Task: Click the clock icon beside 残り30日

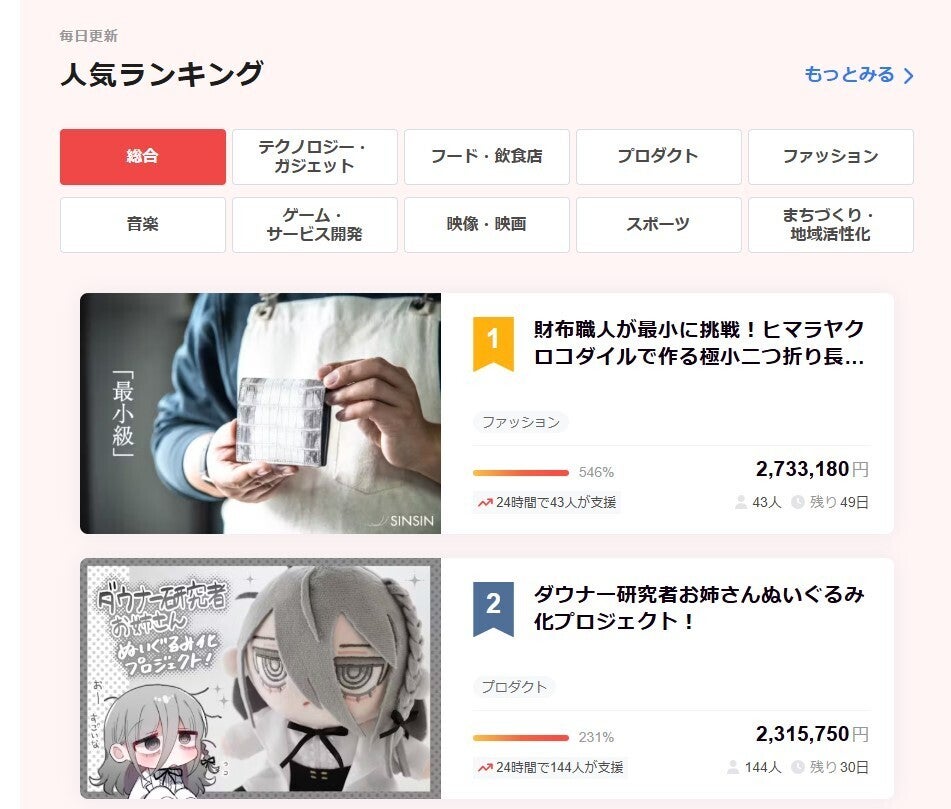Action: pyautogui.click(x=798, y=767)
